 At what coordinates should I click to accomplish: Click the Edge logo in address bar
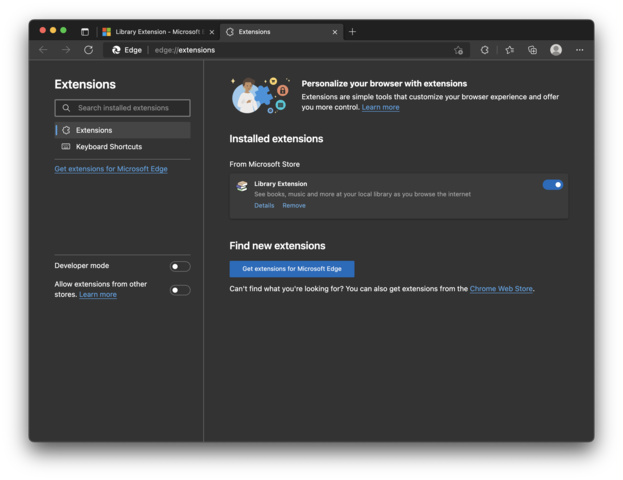116,50
